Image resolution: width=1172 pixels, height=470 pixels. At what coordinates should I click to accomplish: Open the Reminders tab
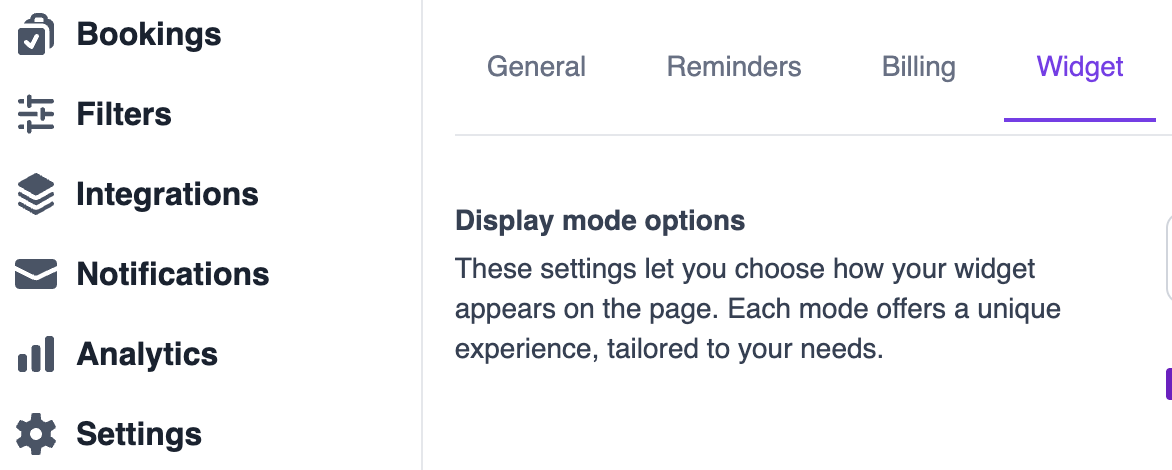click(x=734, y=67)
